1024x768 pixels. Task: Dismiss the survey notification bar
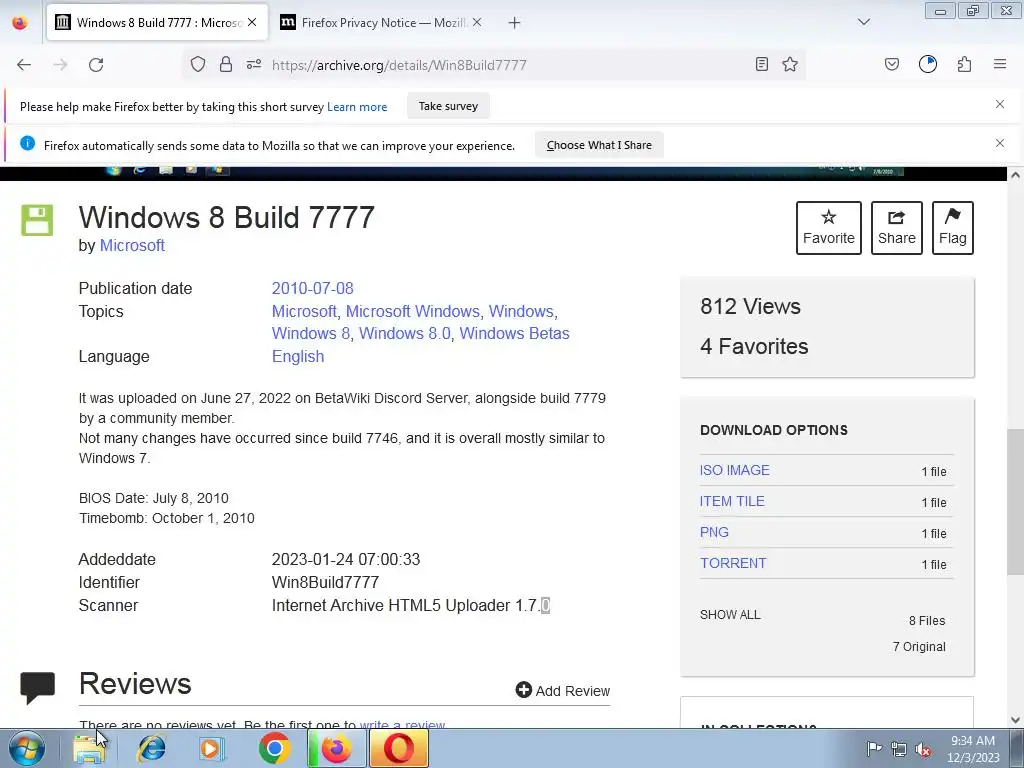pyautogui.click(x=1000, y=104)
